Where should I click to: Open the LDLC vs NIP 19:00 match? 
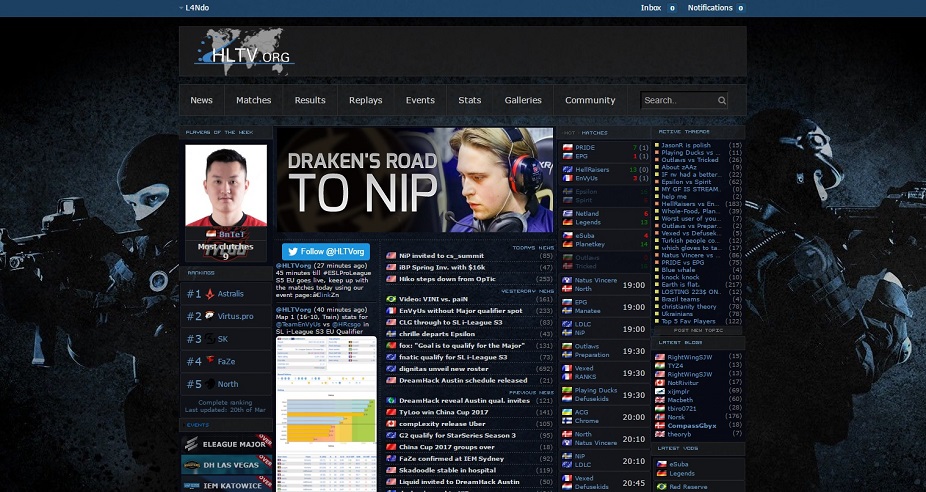click(605, 328)
